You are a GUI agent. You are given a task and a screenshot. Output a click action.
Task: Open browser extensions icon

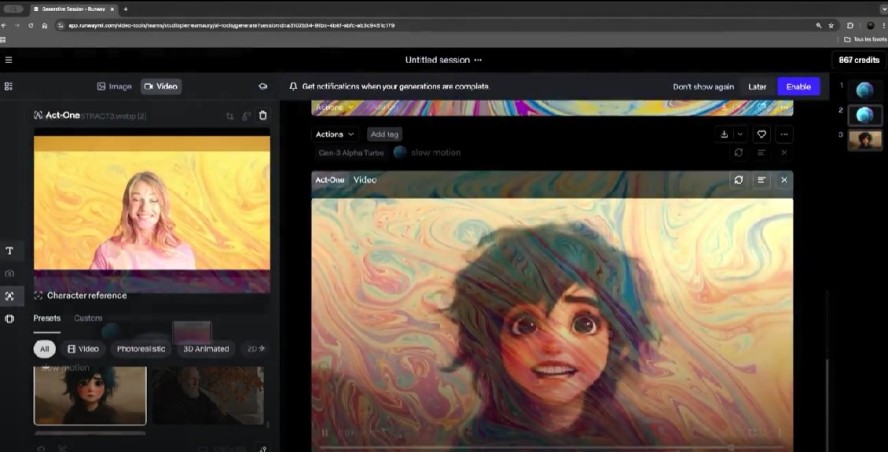(x=850, y=25)
